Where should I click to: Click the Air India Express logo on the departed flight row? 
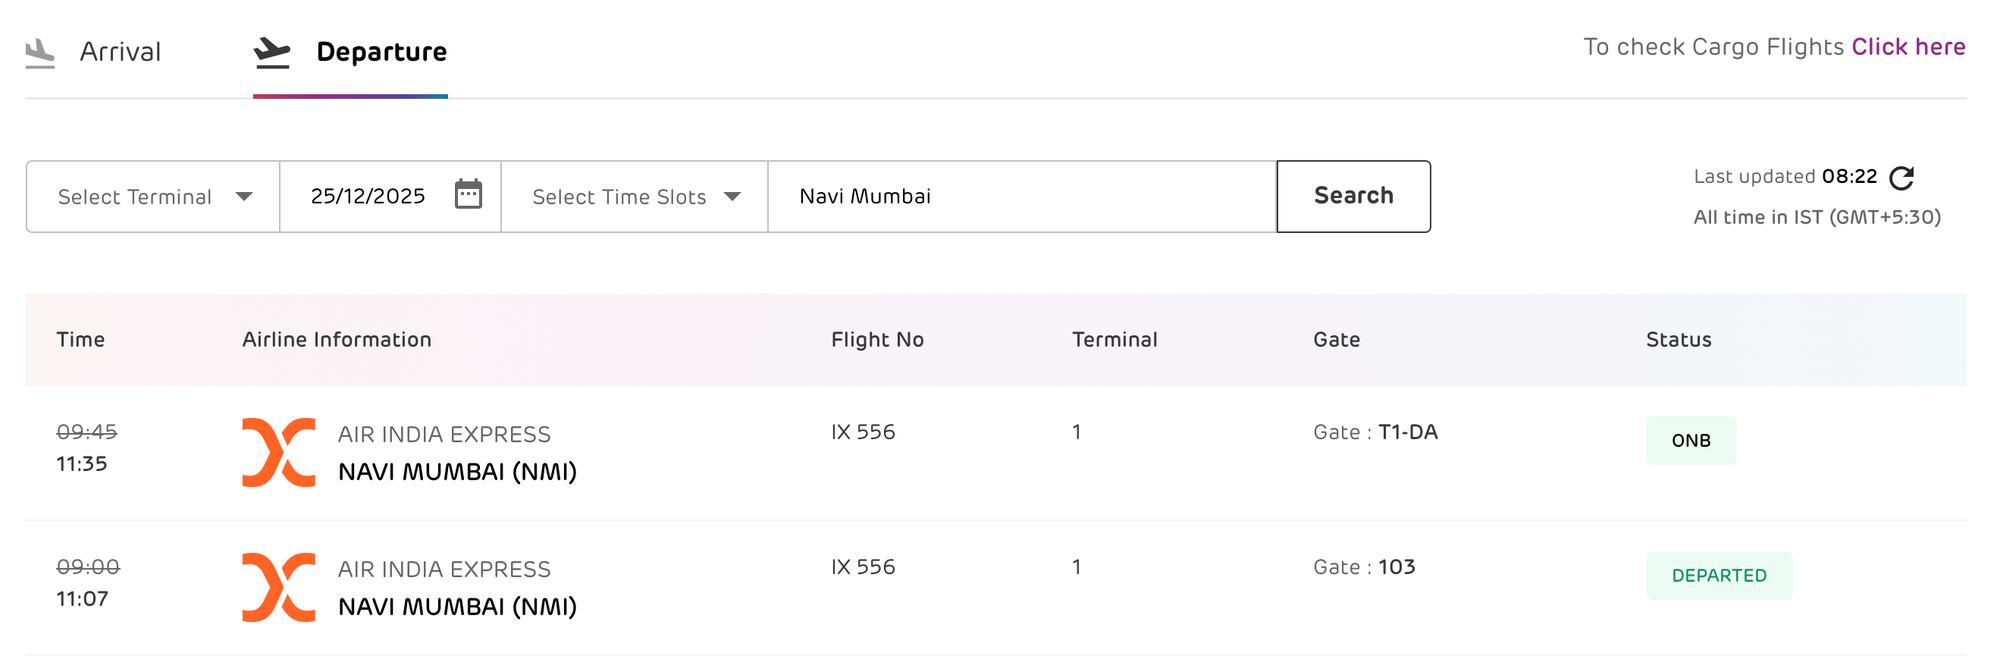pos(279,586)
